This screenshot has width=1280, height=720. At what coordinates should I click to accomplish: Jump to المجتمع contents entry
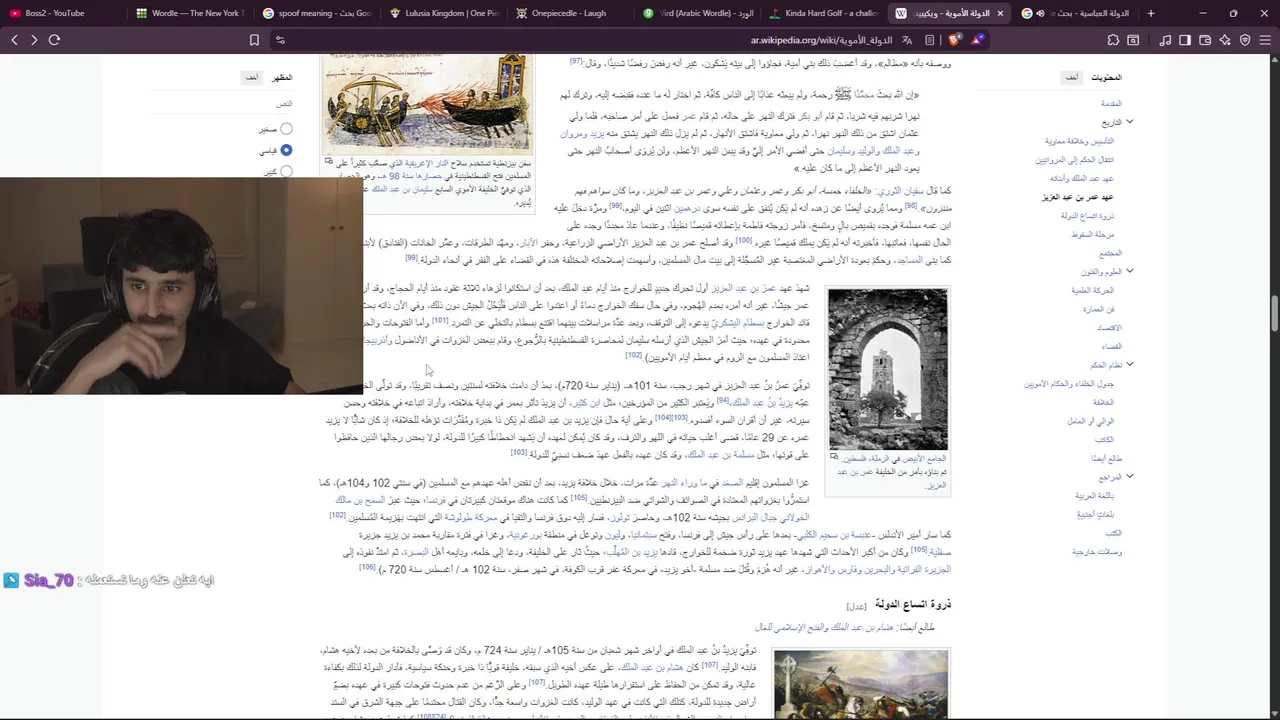click(x=1110, y=253)
